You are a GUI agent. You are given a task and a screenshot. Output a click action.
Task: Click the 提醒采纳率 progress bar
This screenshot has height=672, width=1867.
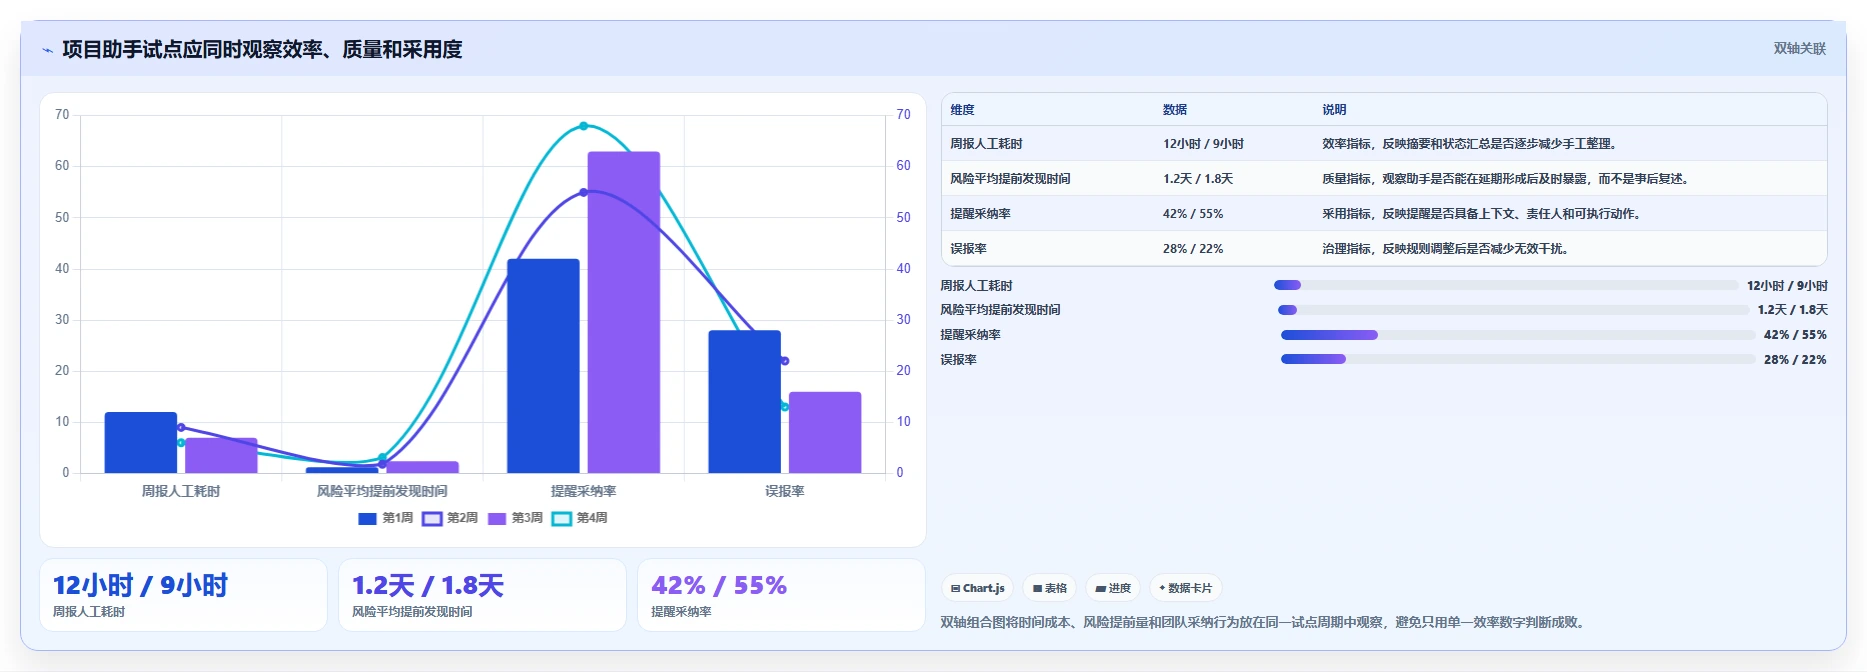click(x=1518, y=335)
